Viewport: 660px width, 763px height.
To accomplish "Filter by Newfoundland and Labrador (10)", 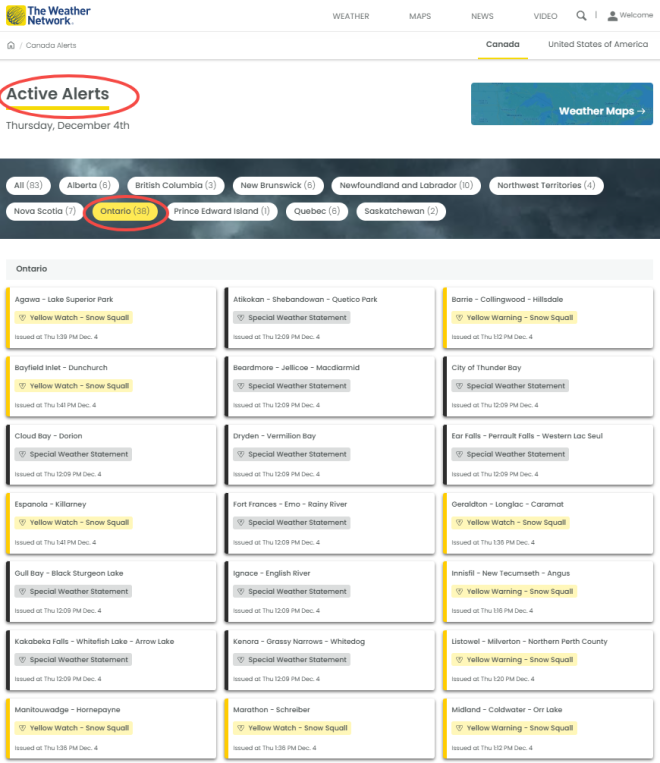I will point(406,185).
